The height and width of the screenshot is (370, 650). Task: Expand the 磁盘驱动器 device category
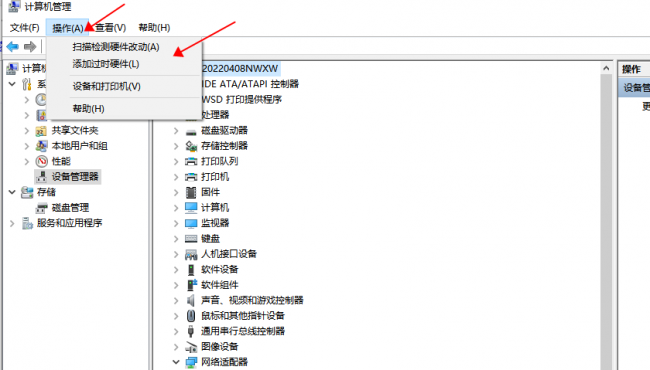(x=176, y=131)
